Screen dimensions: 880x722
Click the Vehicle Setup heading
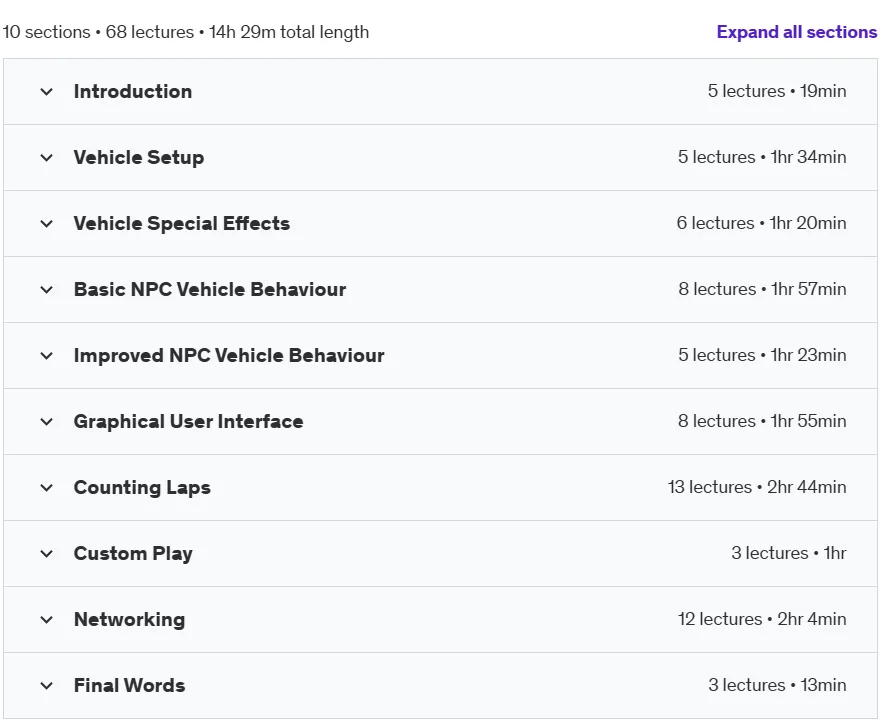click(x=139, y=158)
